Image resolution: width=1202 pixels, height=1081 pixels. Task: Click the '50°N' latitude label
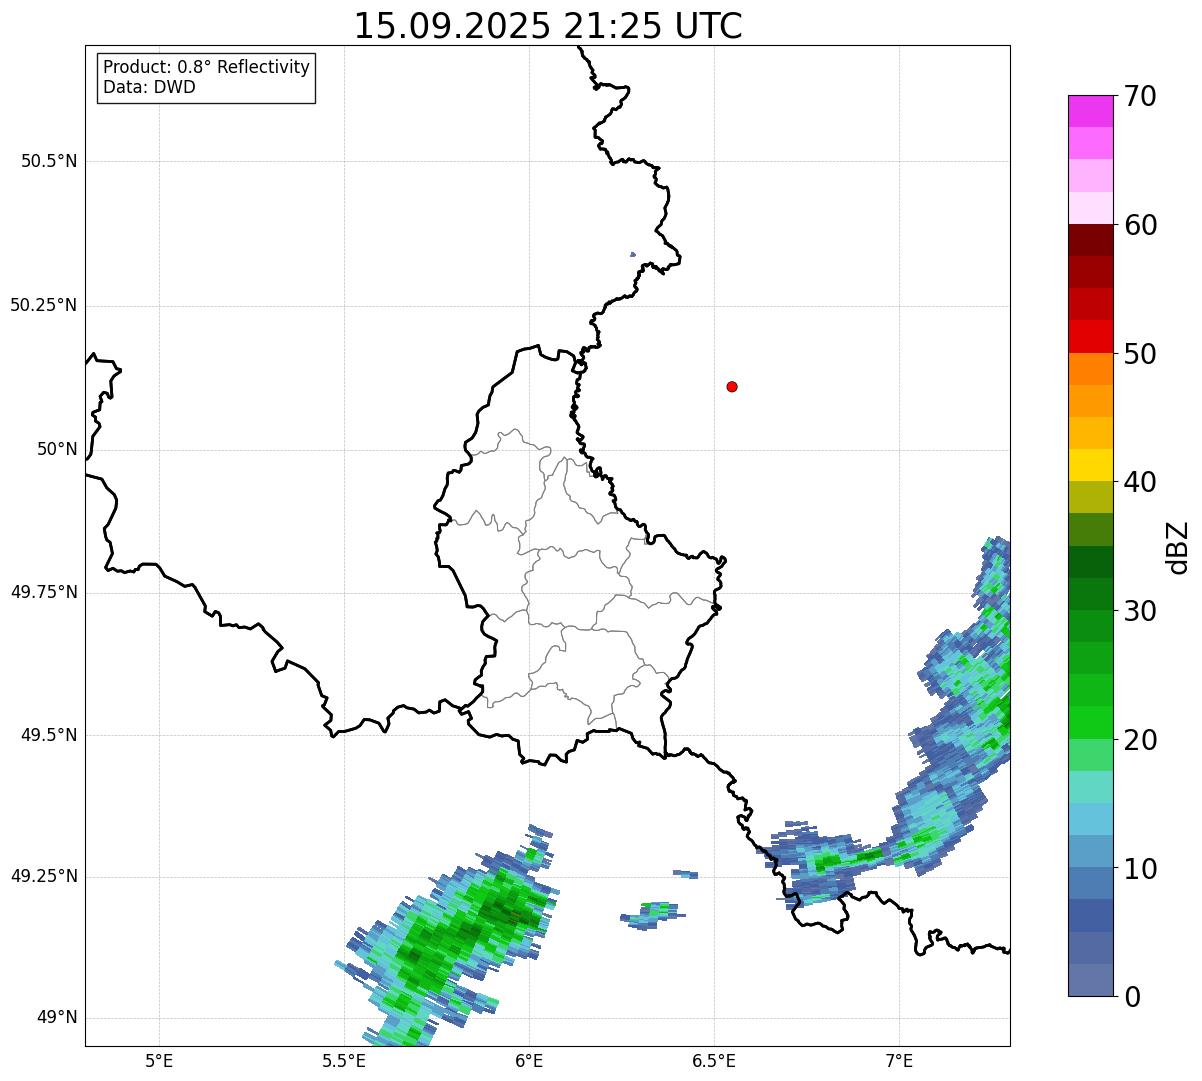57,449
